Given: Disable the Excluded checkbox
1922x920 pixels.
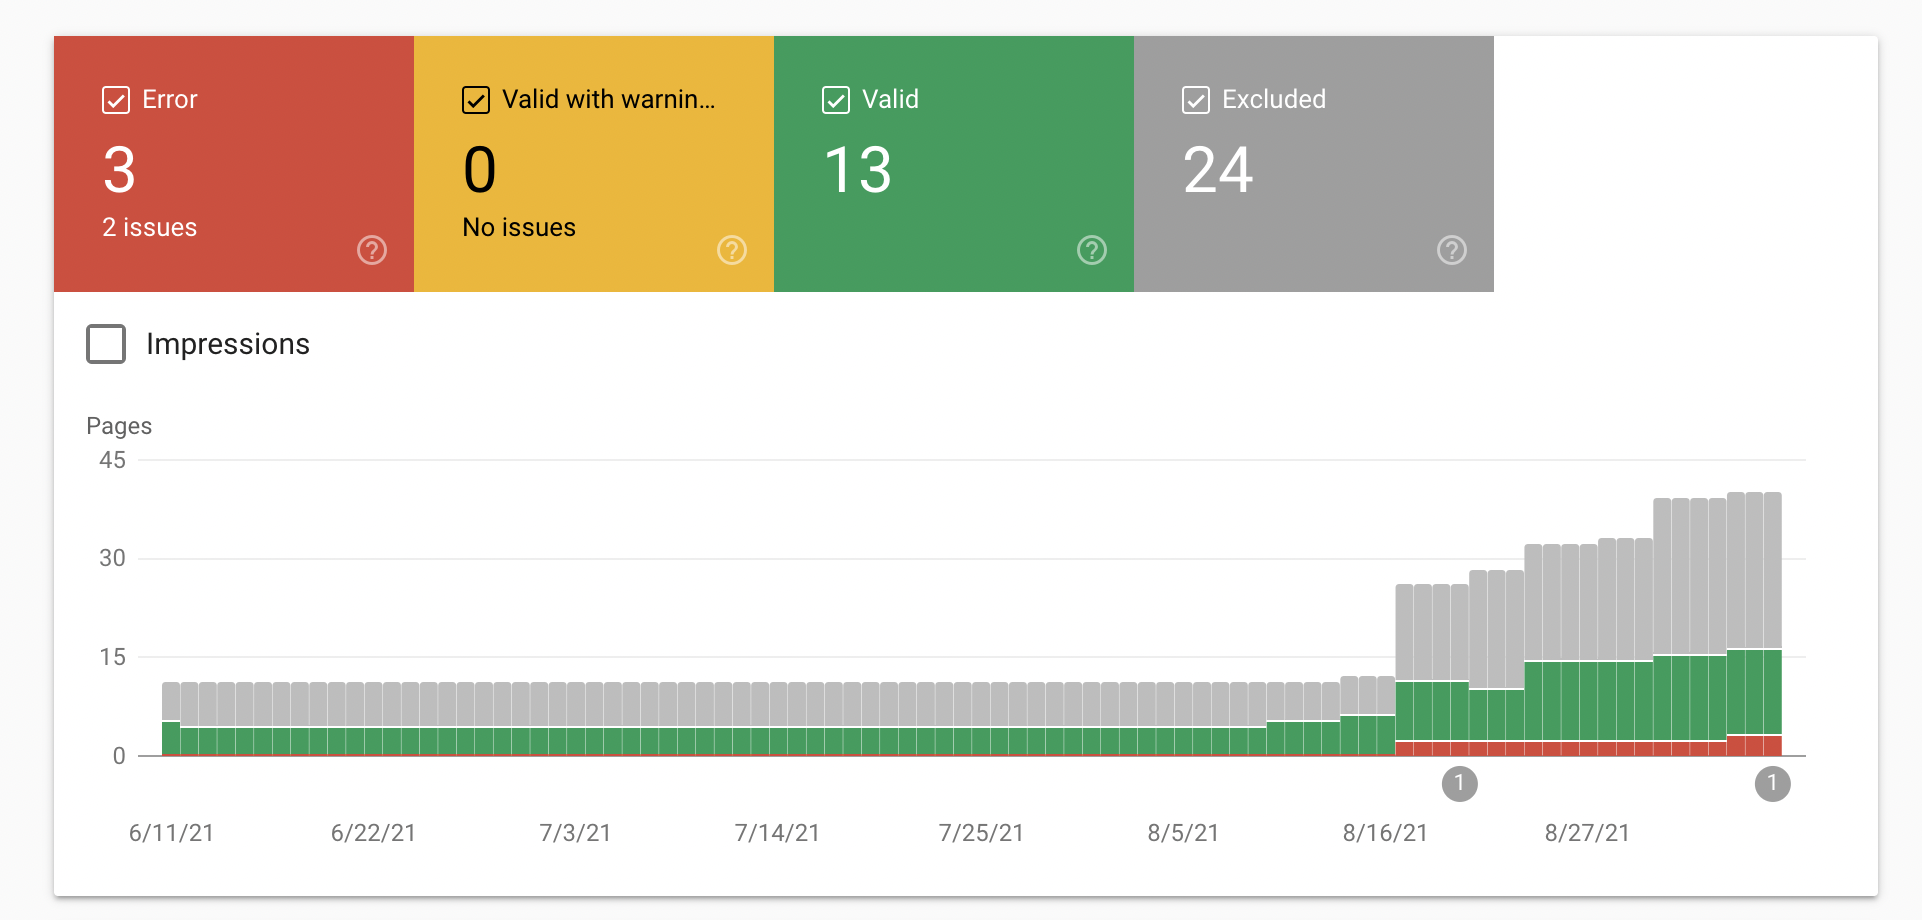Looking at the screenshot, I should pos(1196,100).
